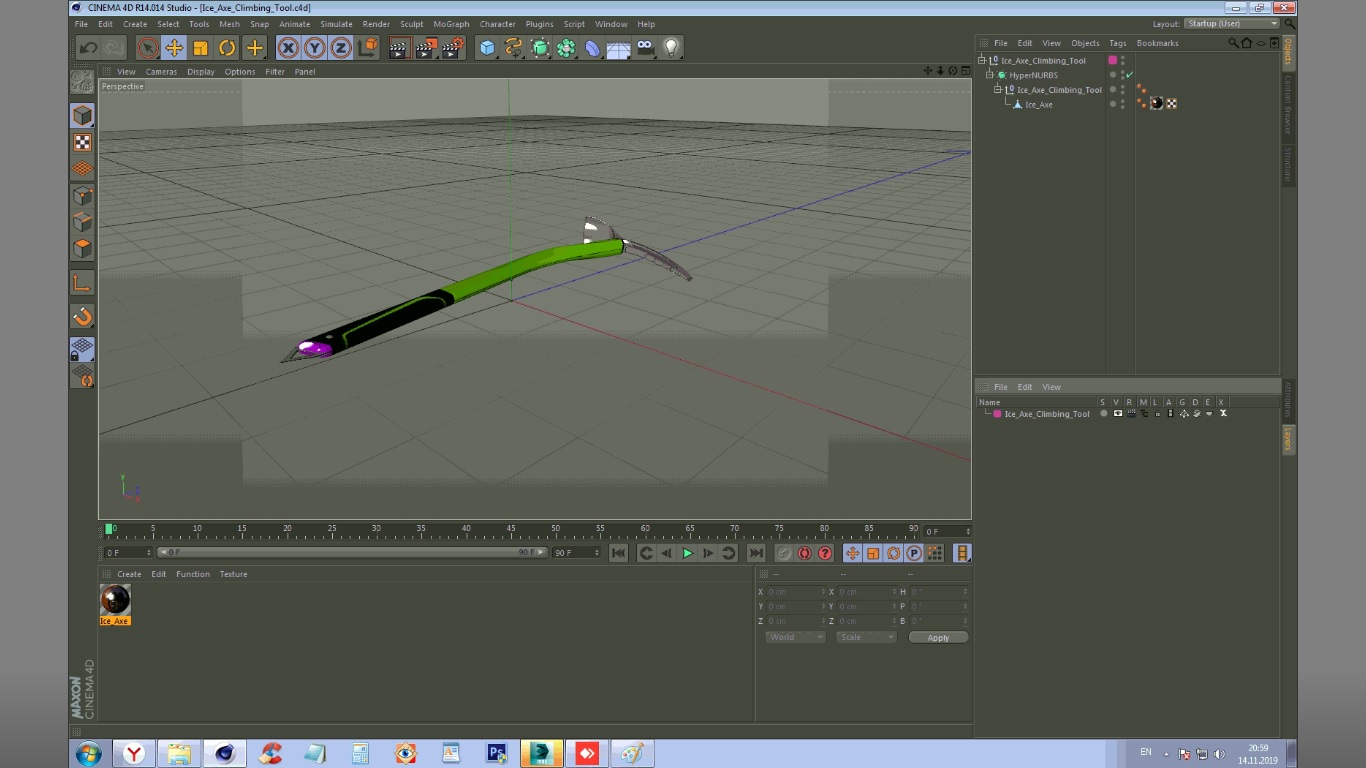Click frame 45 on timeline ruler
1366x768 pixels.
[x=510, y=529]
